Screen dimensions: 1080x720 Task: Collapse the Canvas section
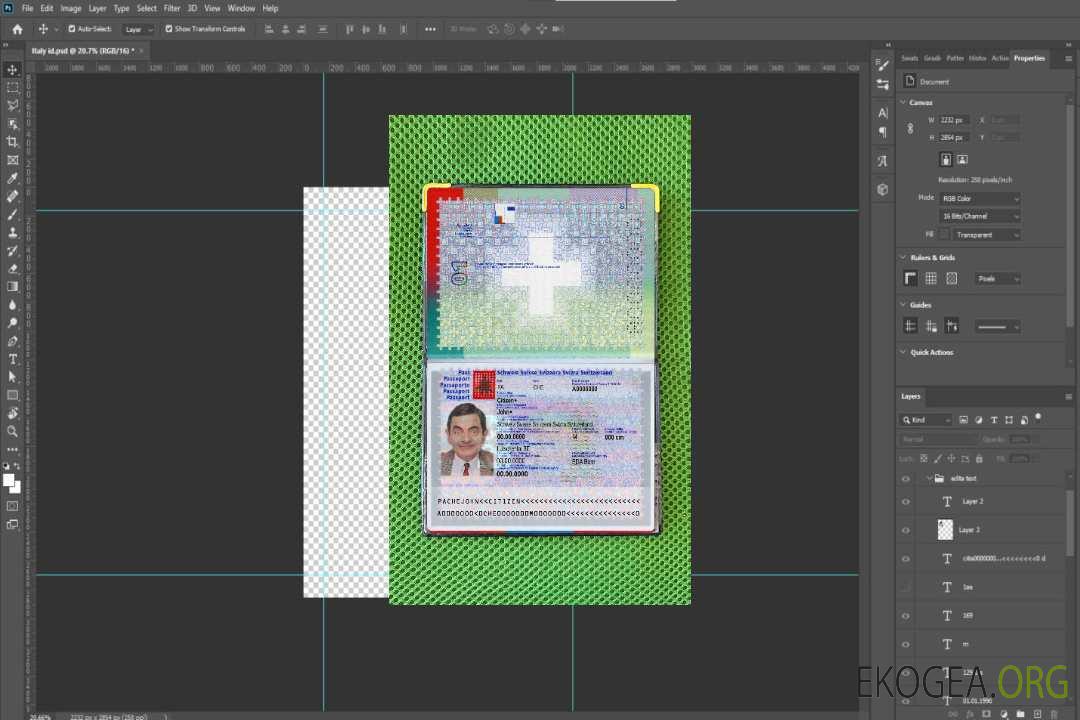click(904, 102)
